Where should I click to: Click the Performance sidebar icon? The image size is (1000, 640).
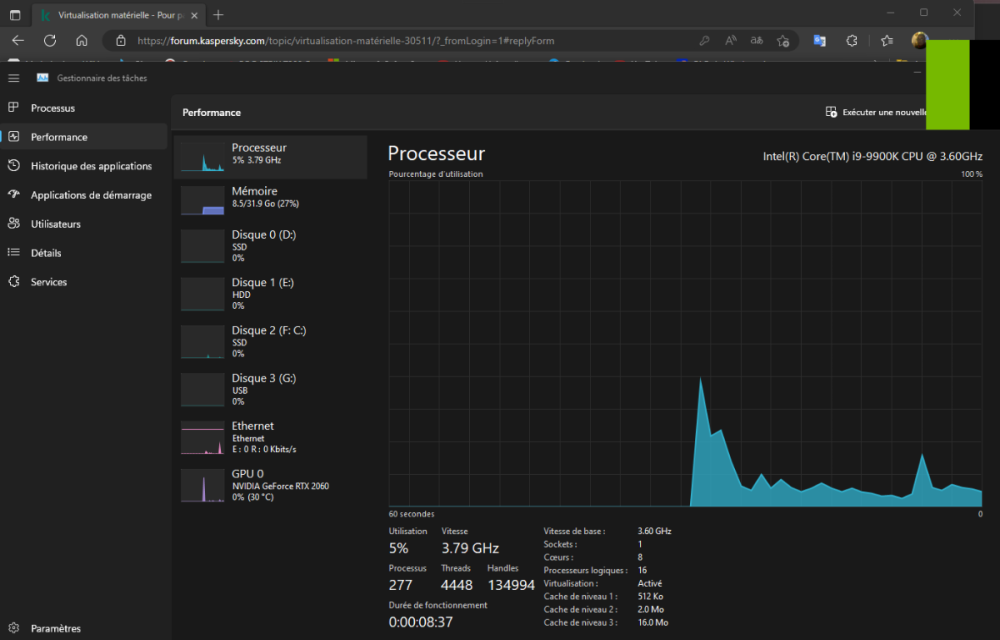point(13,137)
